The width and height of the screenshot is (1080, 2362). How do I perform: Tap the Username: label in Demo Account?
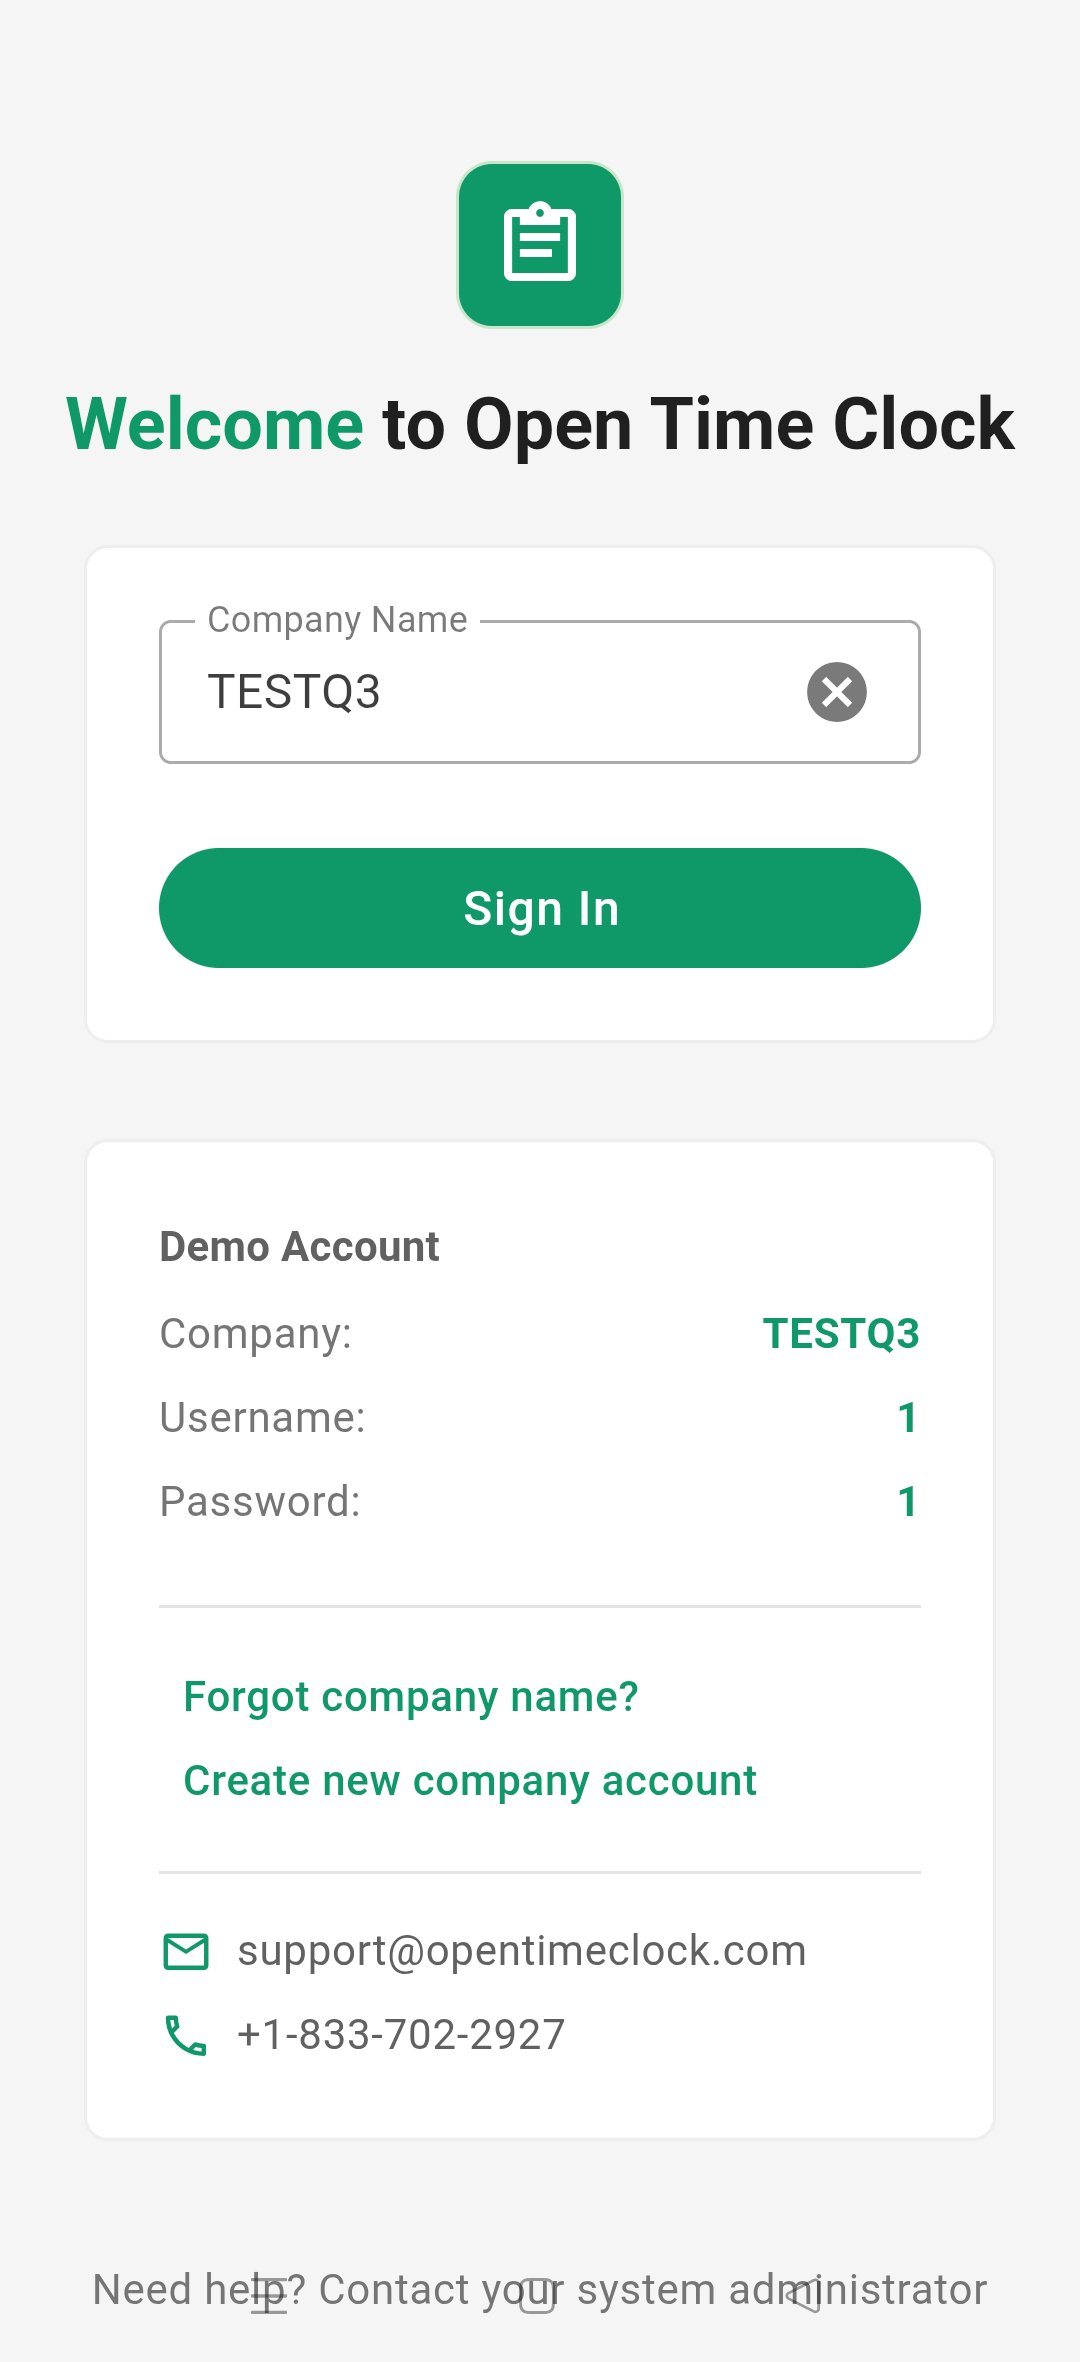(263, 1418)
